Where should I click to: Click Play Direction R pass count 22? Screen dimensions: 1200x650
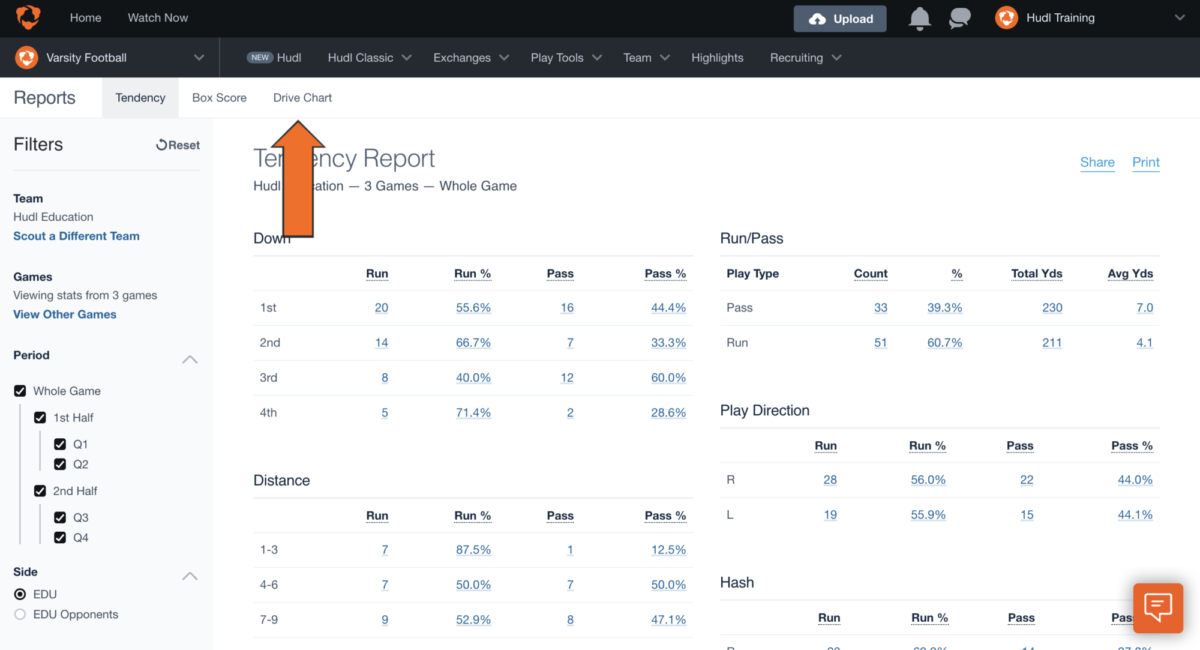click(1027, 480)
